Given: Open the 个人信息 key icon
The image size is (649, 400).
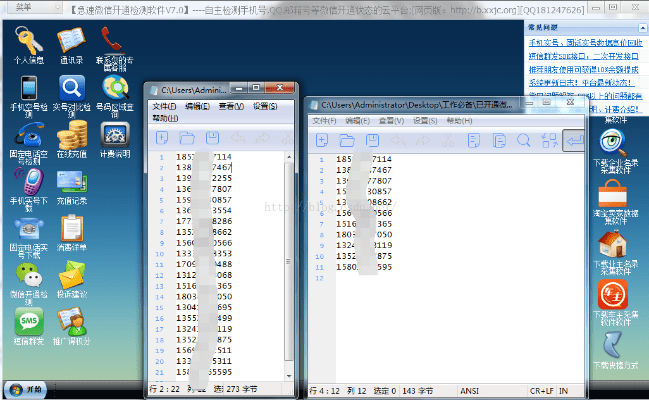Looking at the screenshot, I should 27,43.
